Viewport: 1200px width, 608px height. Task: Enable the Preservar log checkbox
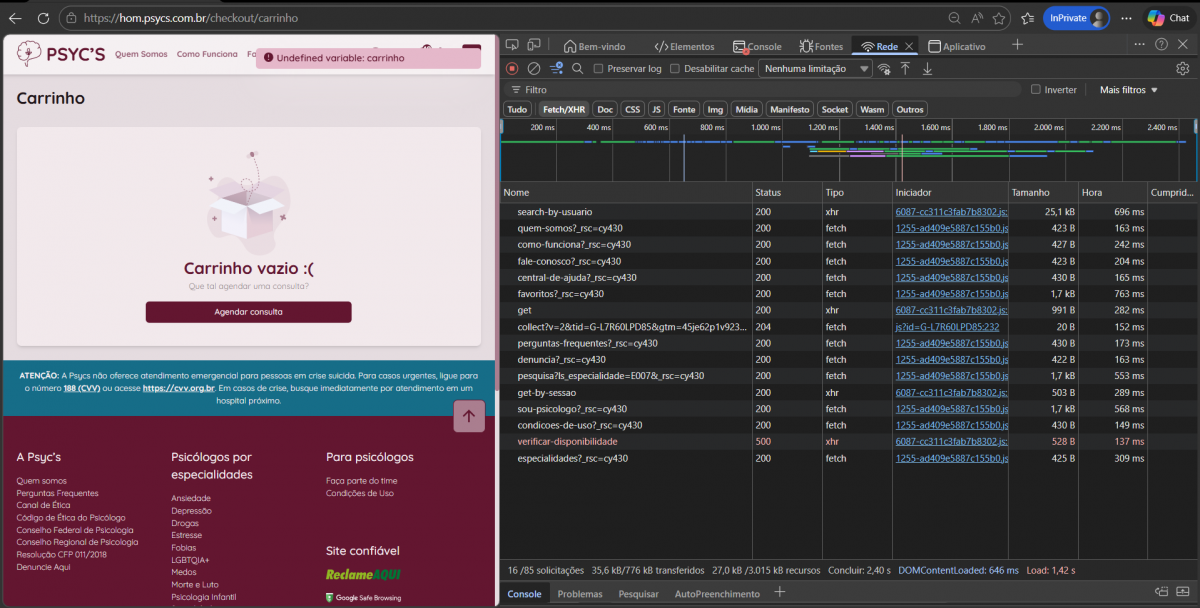click(x=598, y=69)
